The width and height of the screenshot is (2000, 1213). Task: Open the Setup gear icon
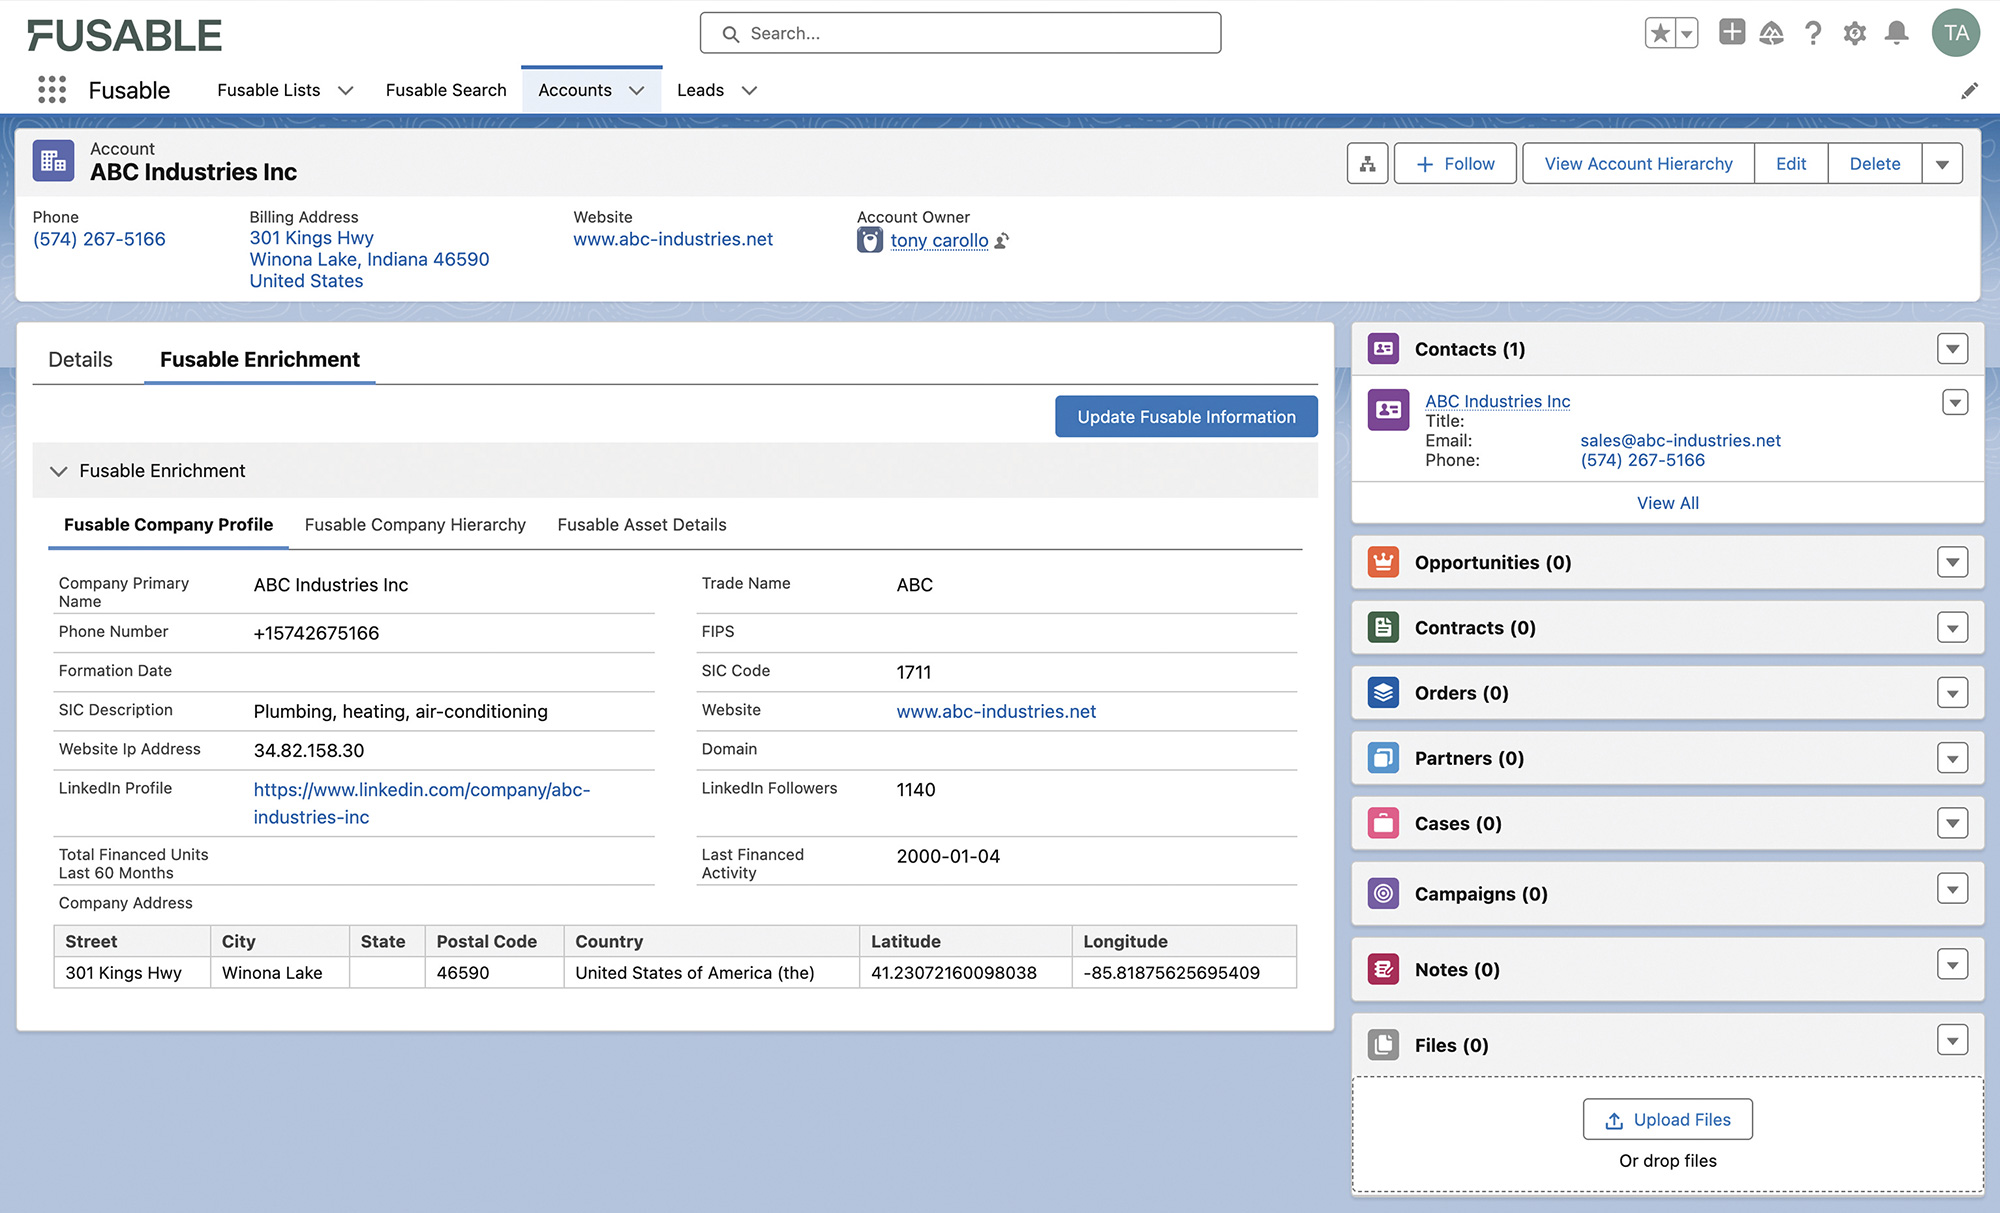click(x=1855, y=33)
